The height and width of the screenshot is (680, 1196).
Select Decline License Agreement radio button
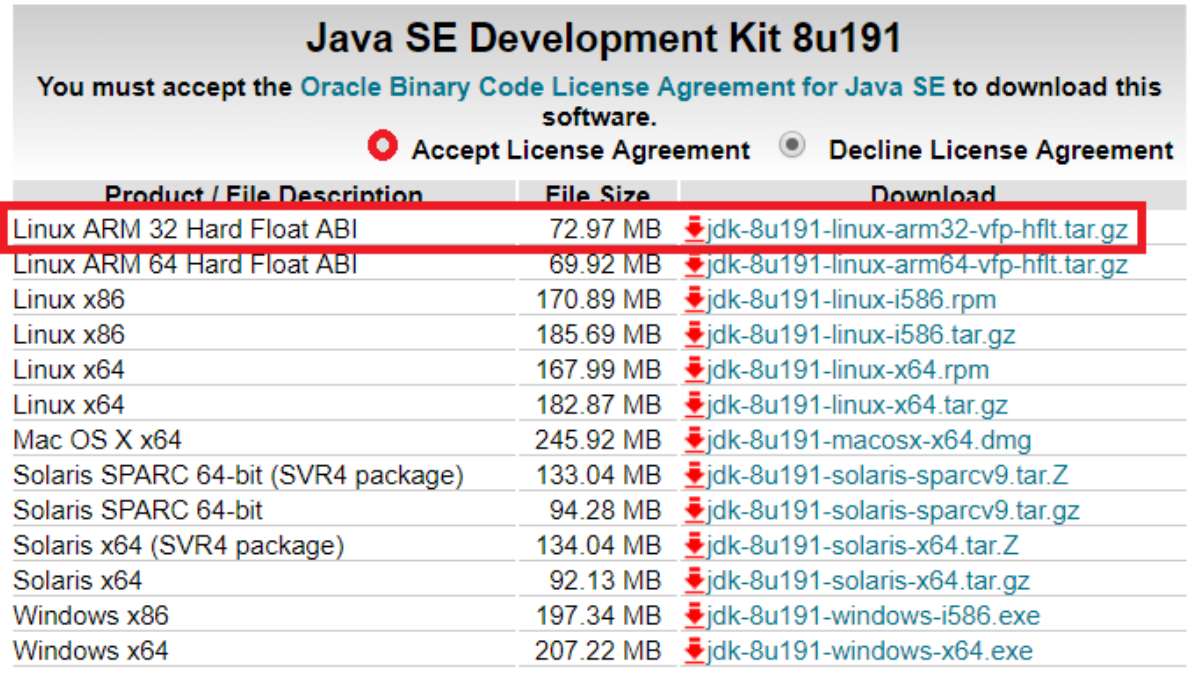[792, 145]
